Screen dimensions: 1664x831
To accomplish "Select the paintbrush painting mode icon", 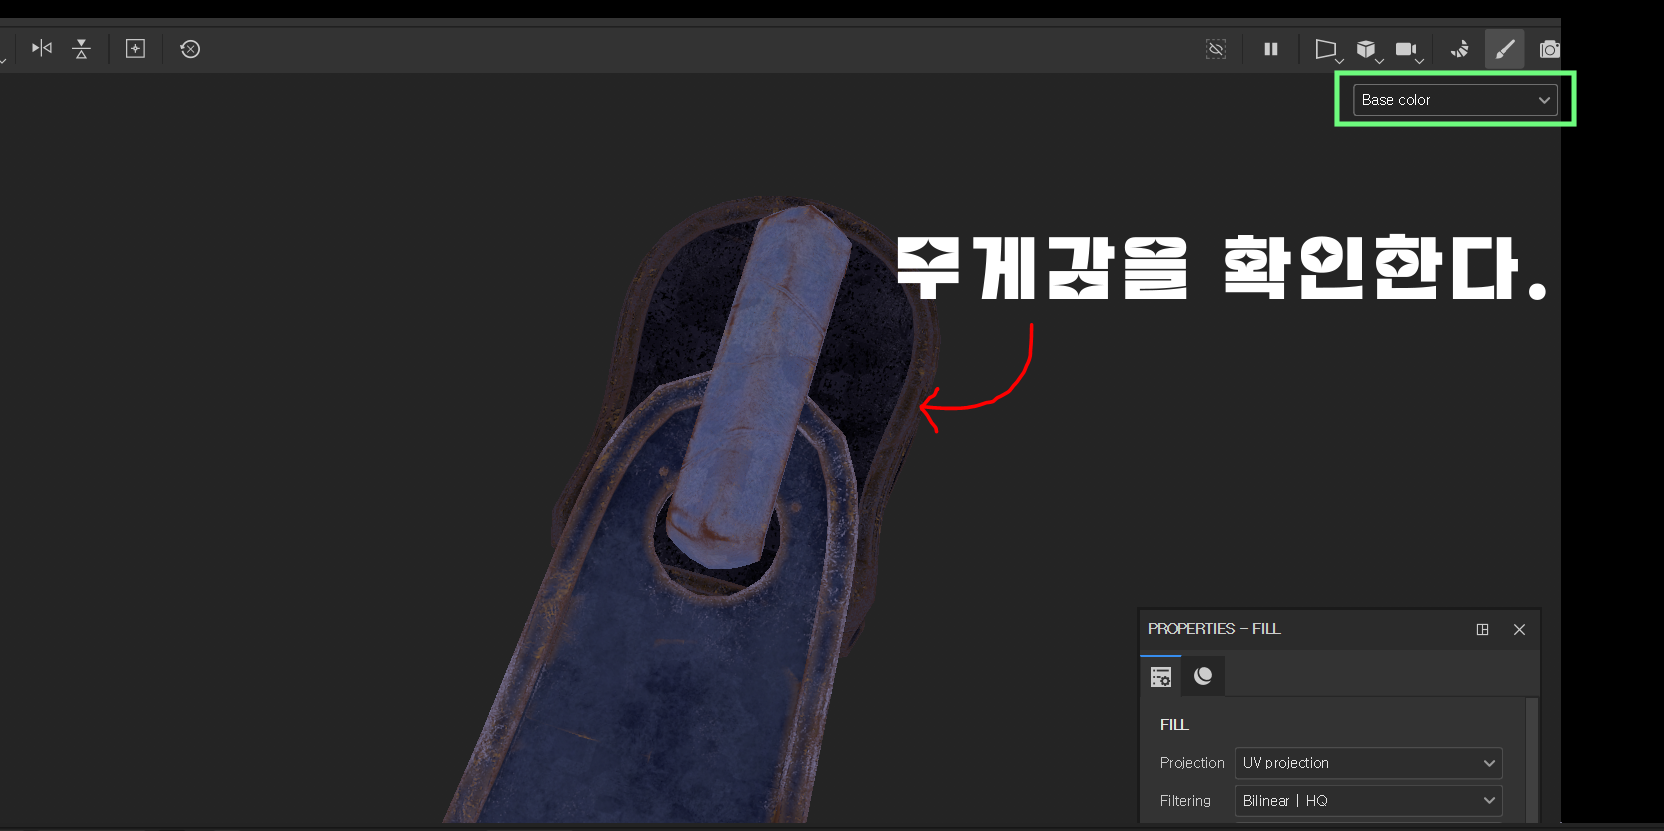I will (x=1504, y=49).
